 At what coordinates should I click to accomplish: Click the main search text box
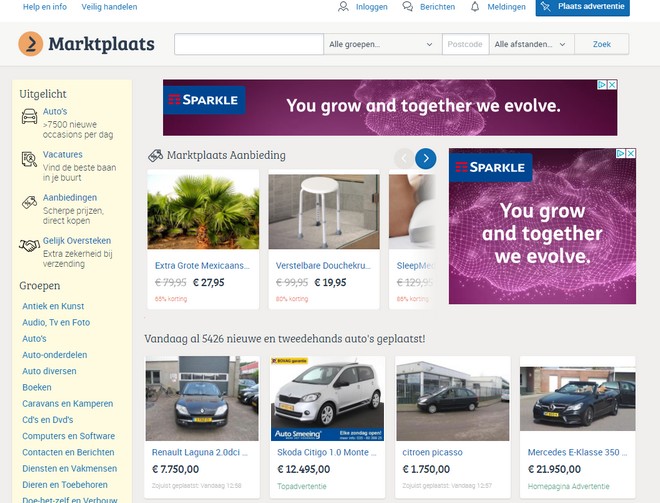click(249, 44)
